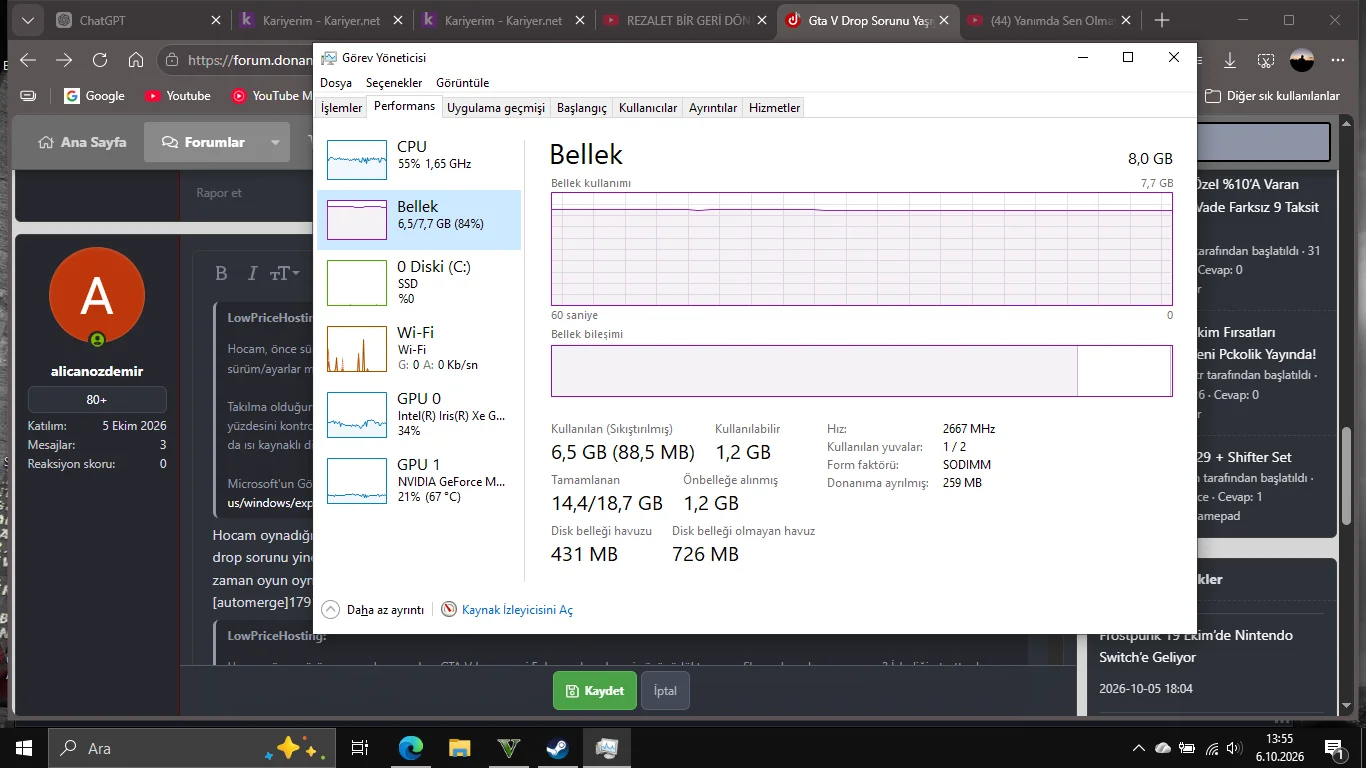Open the Windows Start menu
The image size is (1366, 768).
[x=24, y=748]
